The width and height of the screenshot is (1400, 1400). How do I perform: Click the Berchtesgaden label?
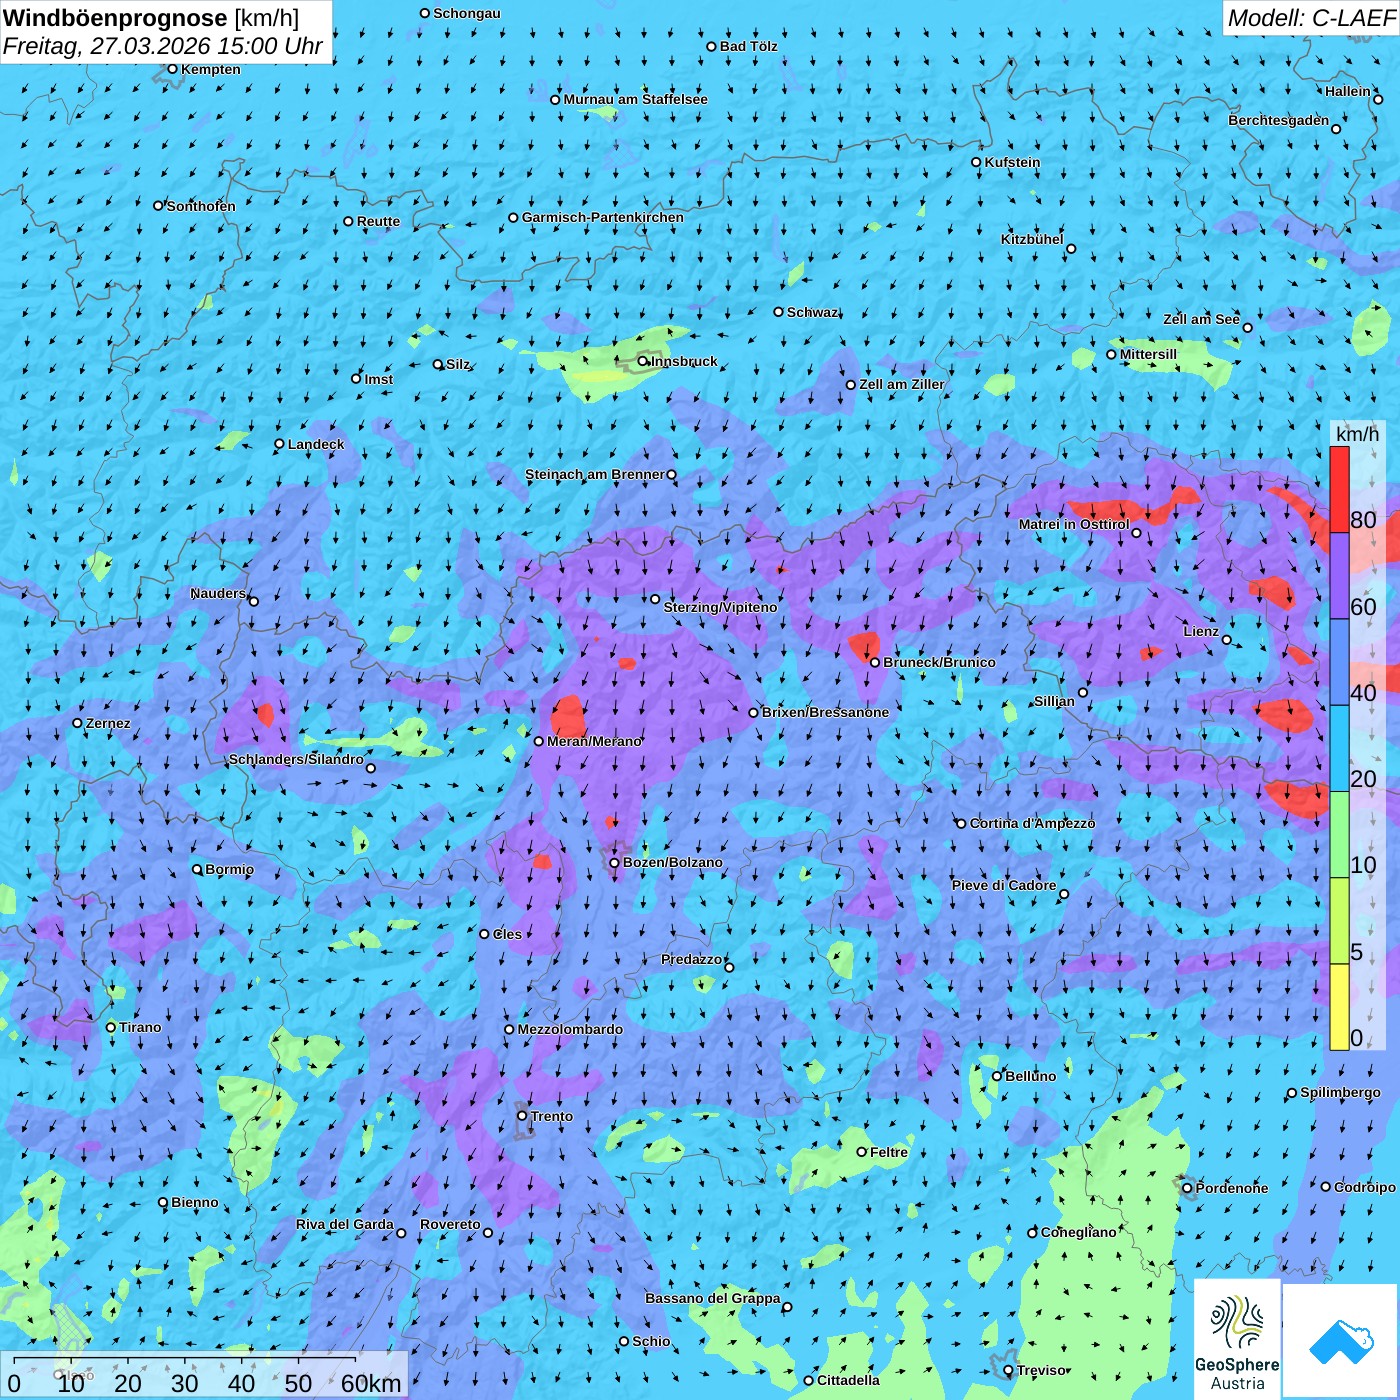pyautogui.click(x=1279, y=120)
